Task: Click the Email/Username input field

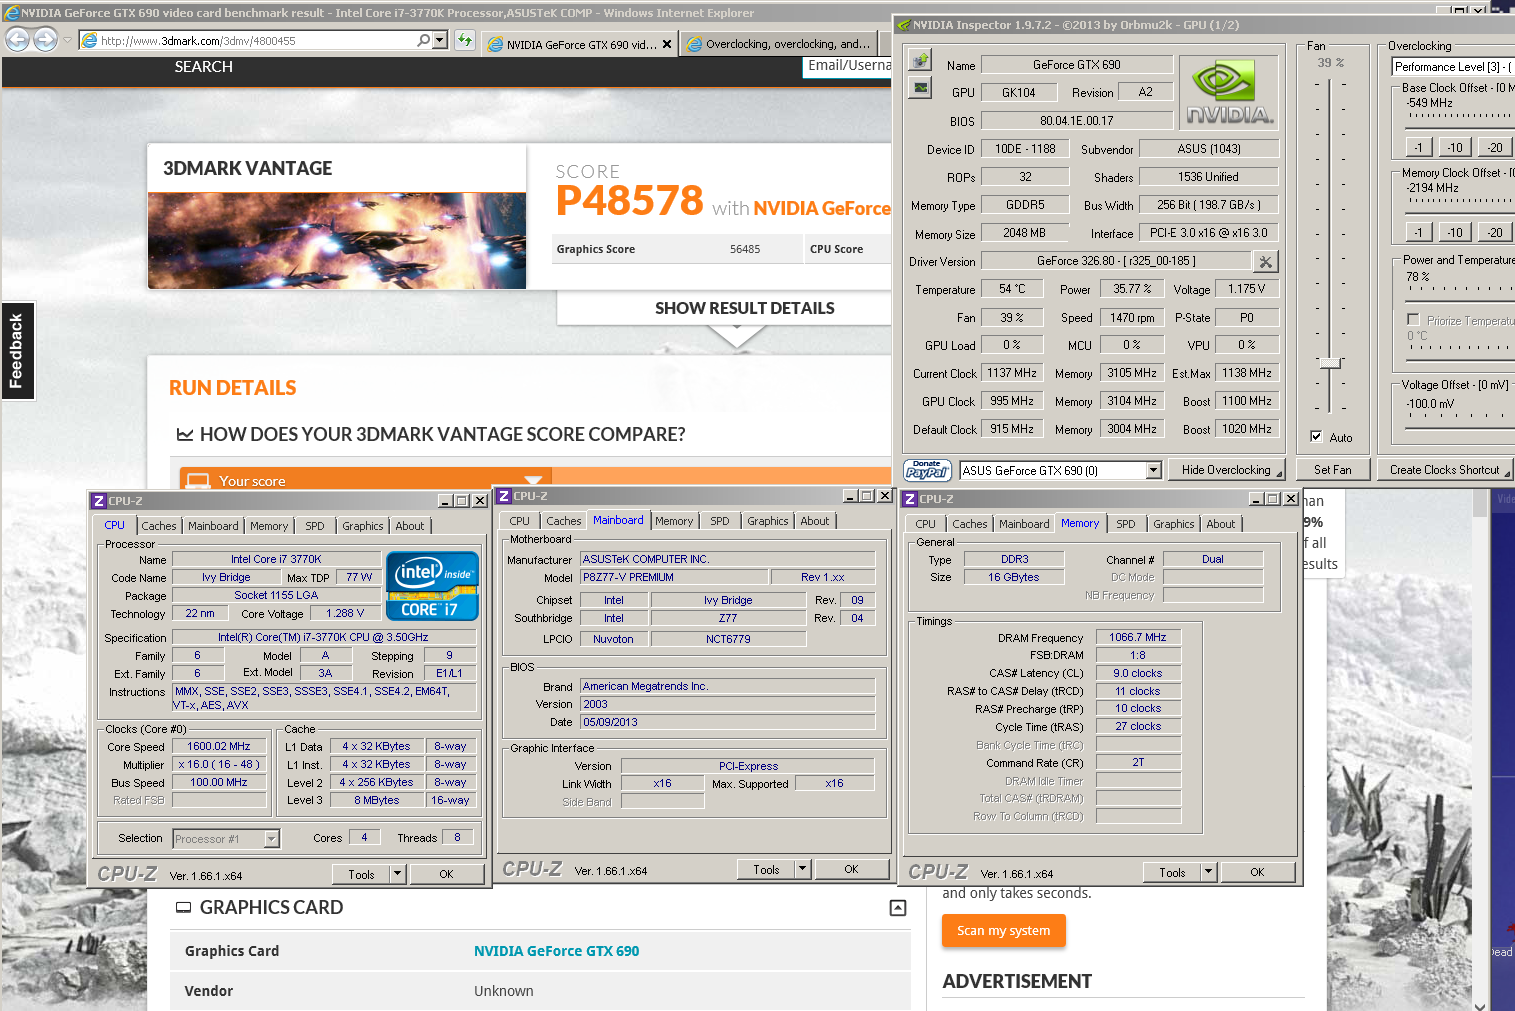Action: [848, 66]
